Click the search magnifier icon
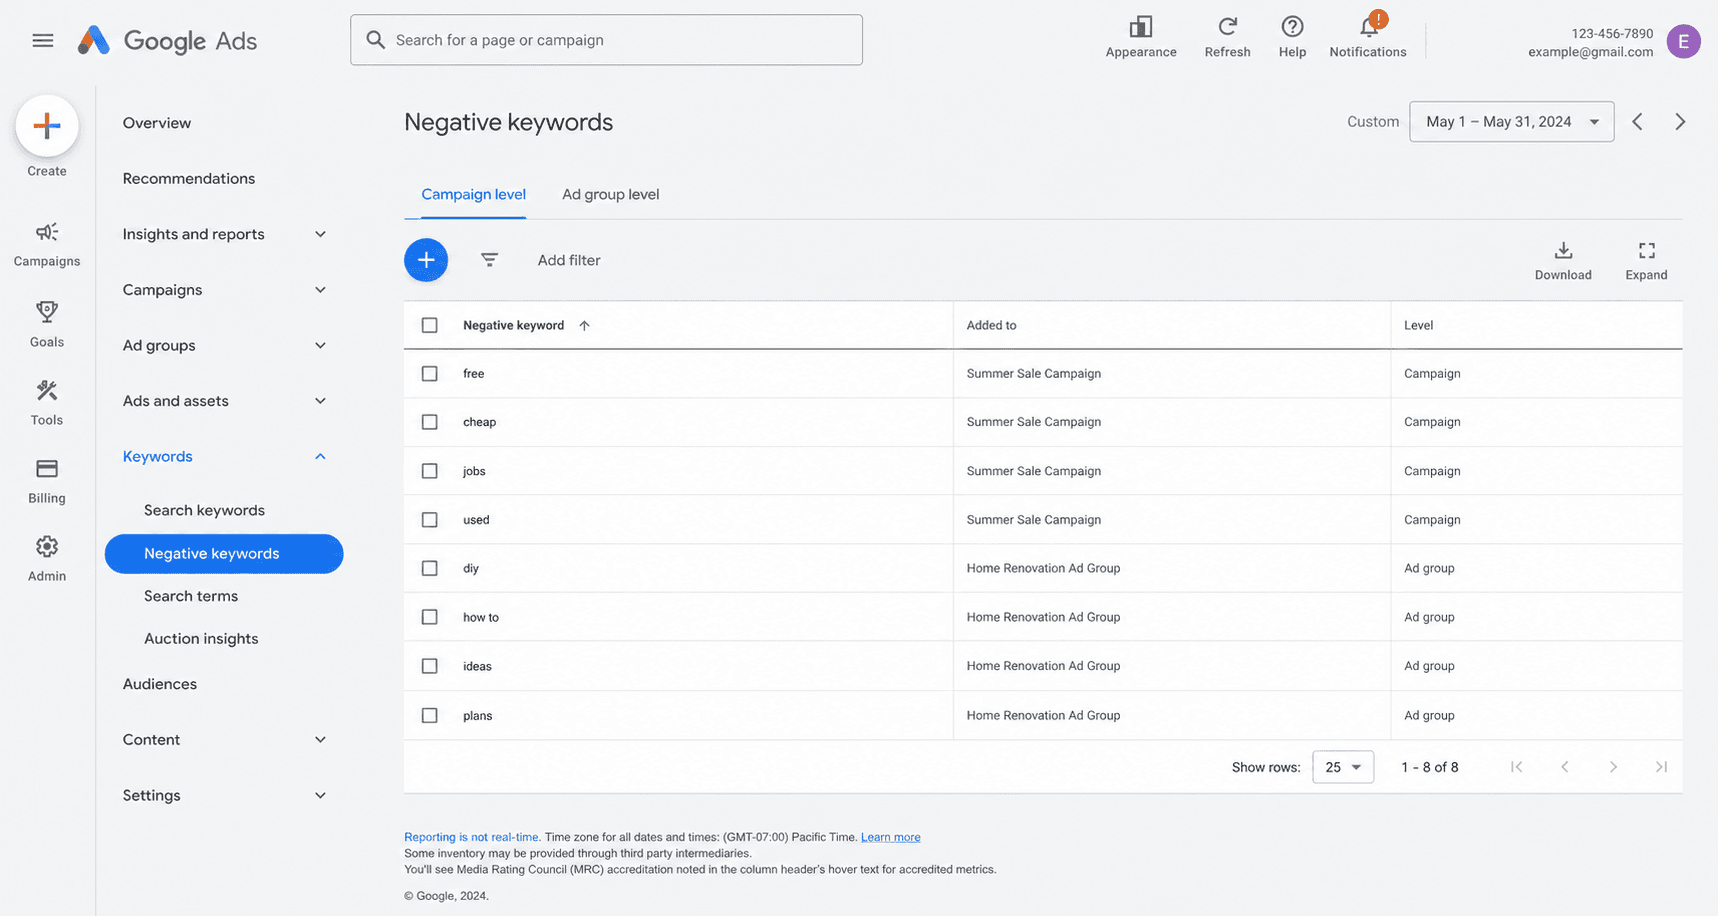The height and width of the screenshot is (916, 1718). coord(376,40)
